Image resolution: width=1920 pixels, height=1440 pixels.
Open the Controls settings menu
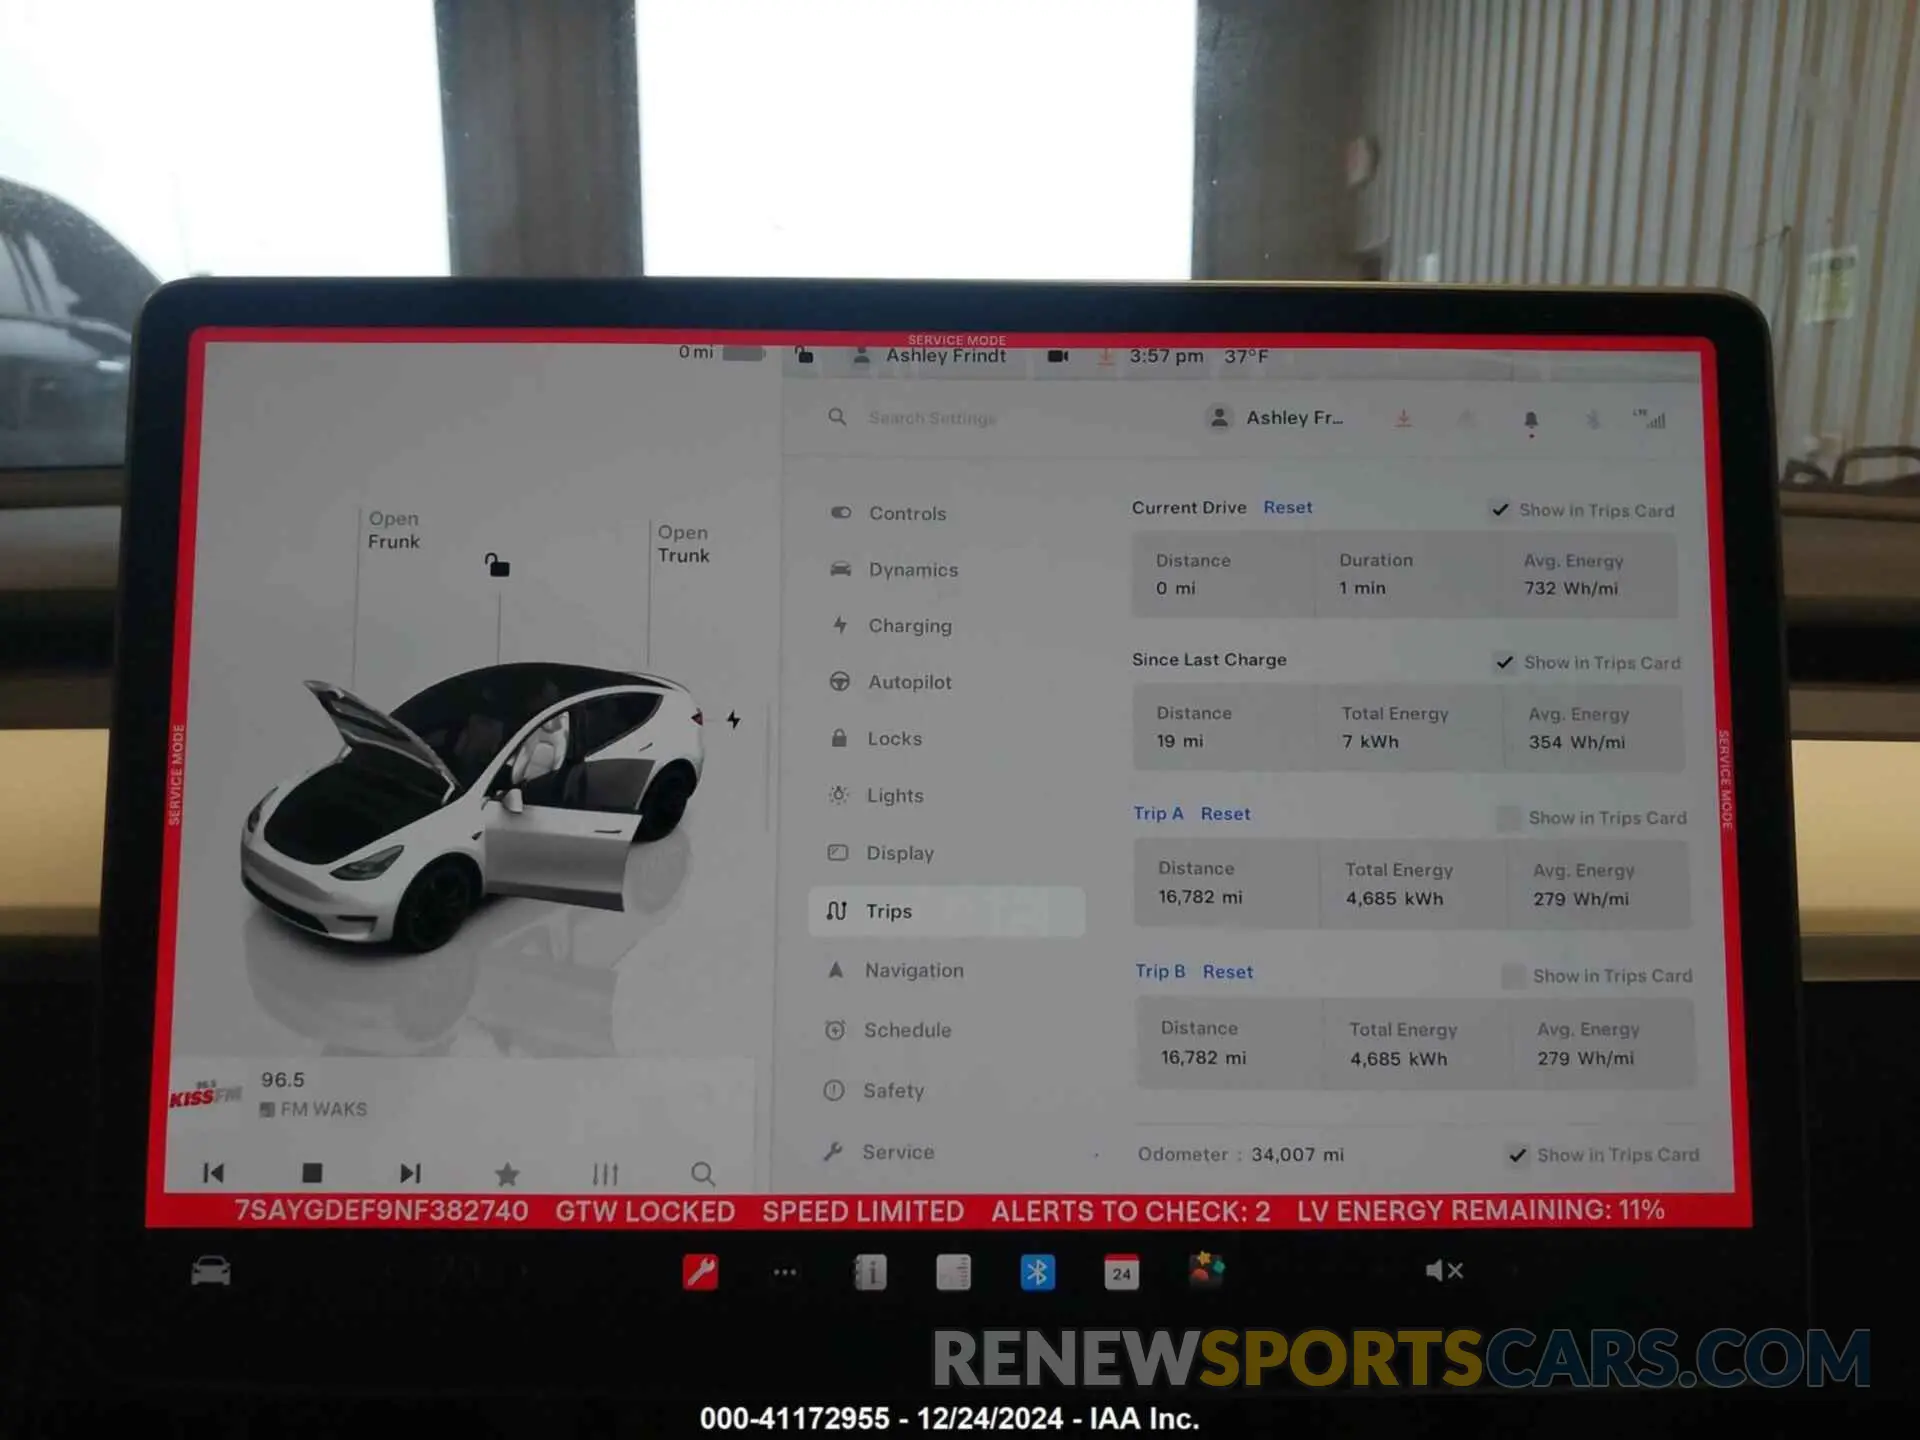[888, 513]
